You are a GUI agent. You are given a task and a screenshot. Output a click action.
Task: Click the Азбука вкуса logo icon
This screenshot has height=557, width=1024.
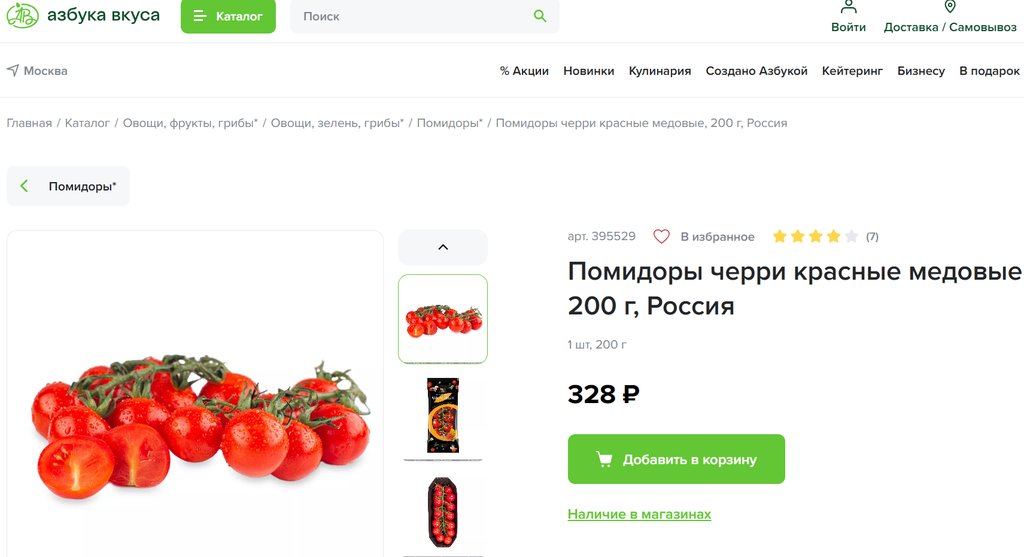point(23,16)
